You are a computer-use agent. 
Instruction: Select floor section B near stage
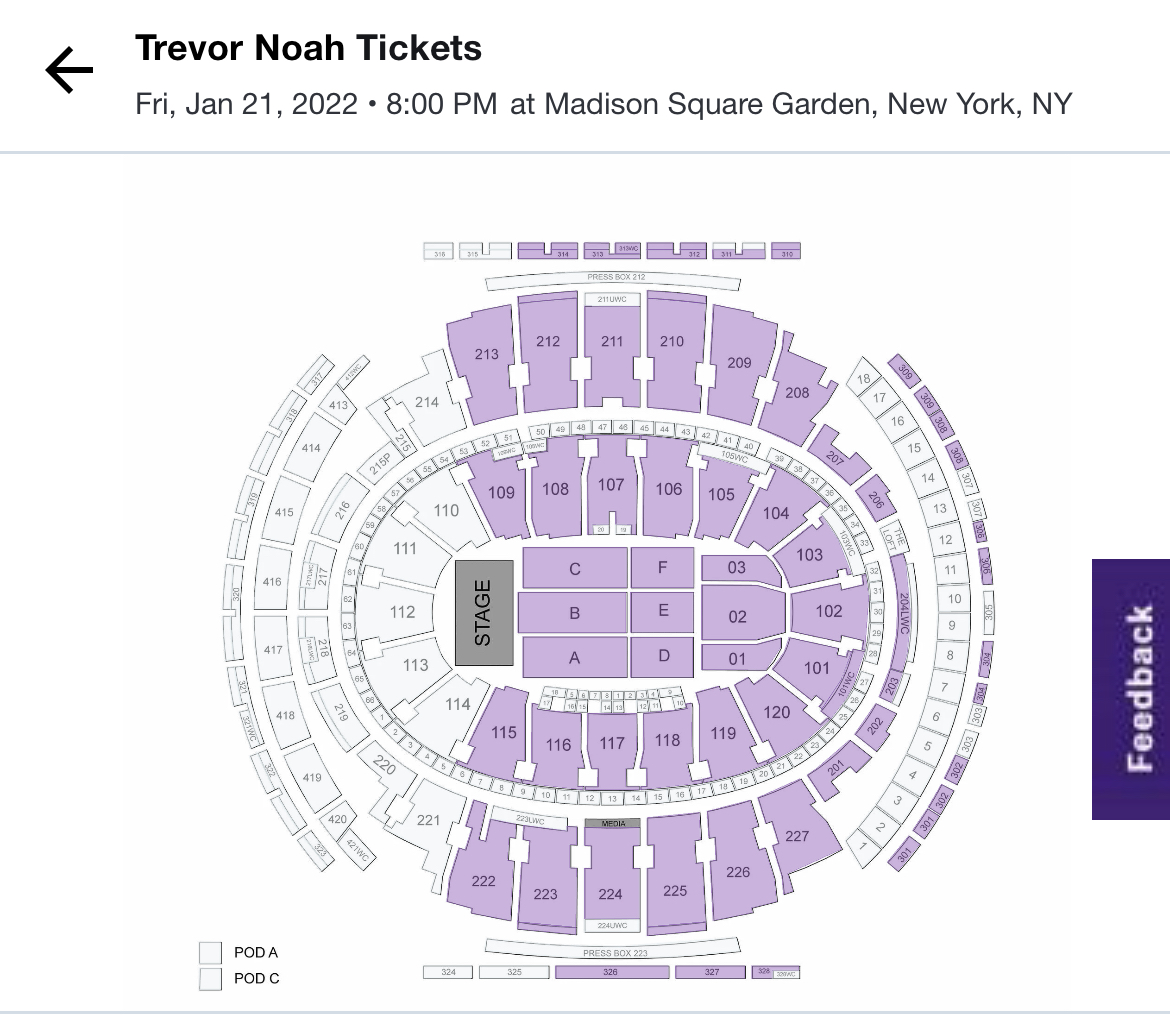pyautogui.click(x=574, y=613)
